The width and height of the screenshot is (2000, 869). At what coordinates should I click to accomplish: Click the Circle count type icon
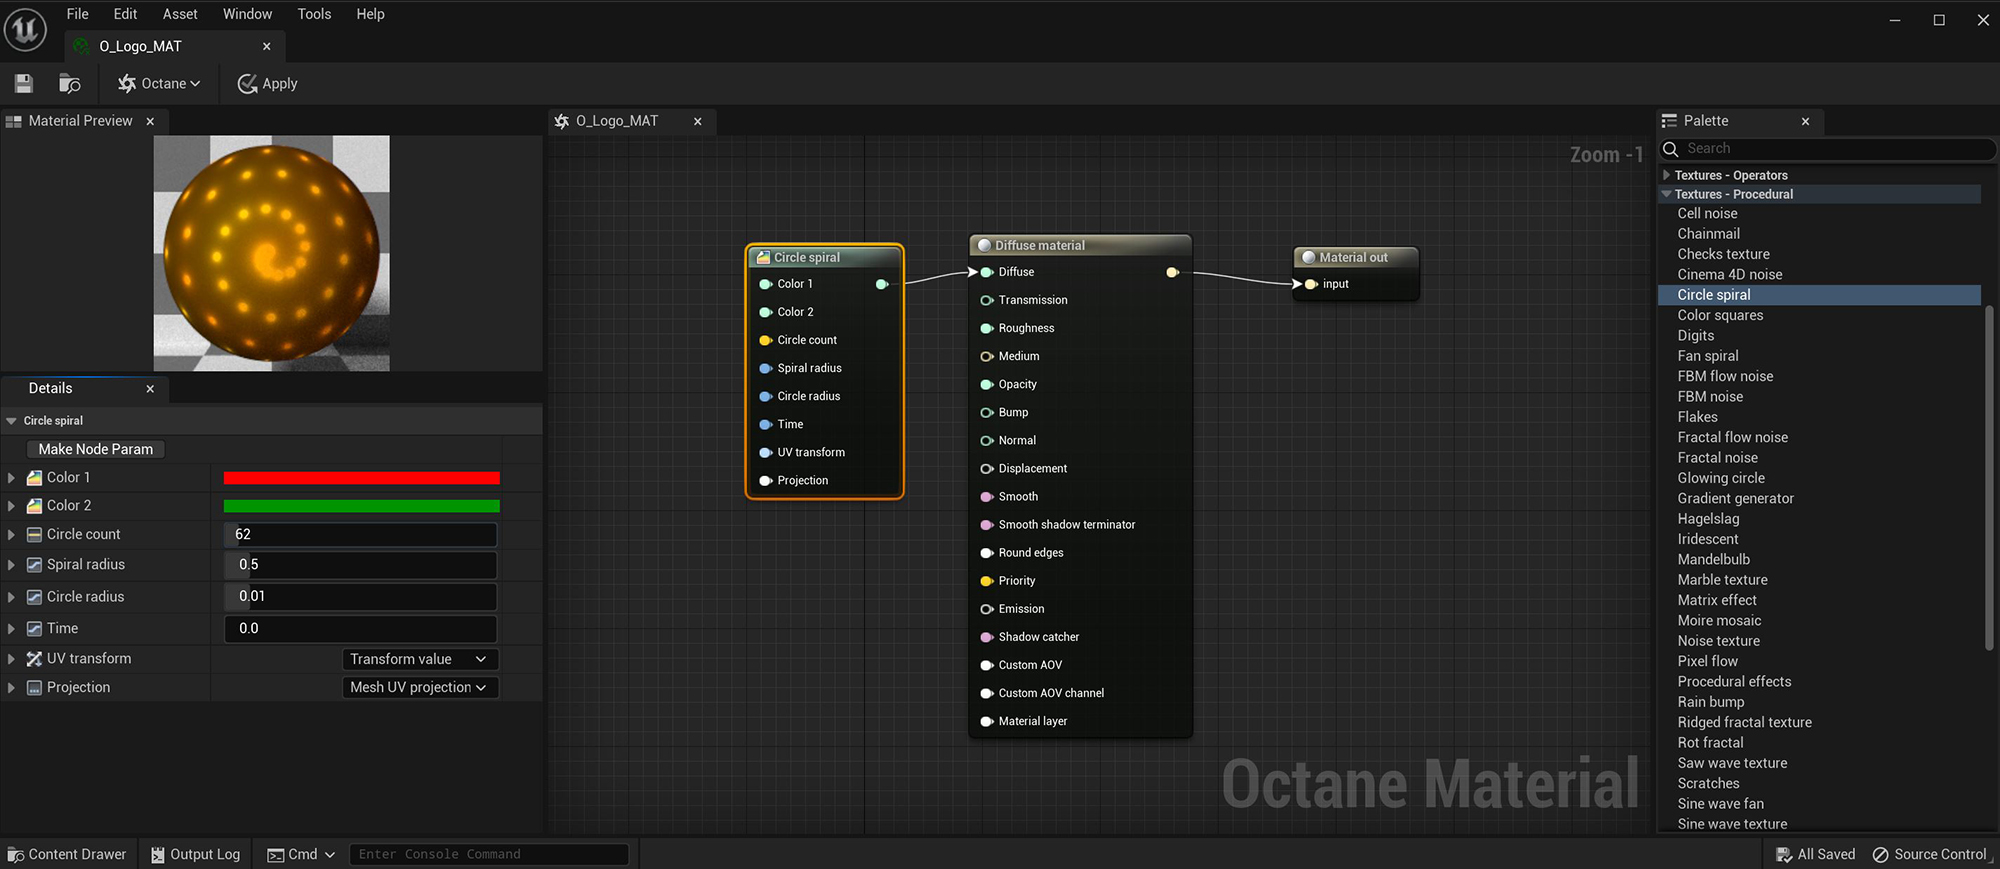click(x=34, y=535)
